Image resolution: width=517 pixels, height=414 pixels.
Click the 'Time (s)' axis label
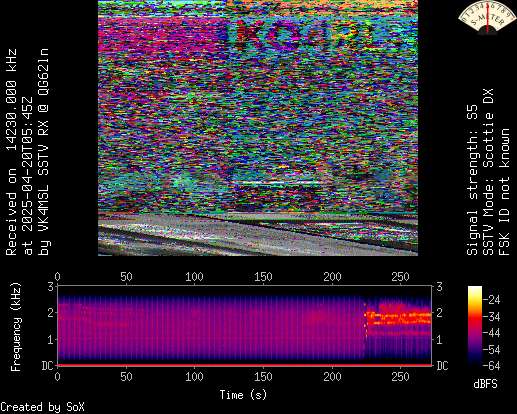[243, 395]
